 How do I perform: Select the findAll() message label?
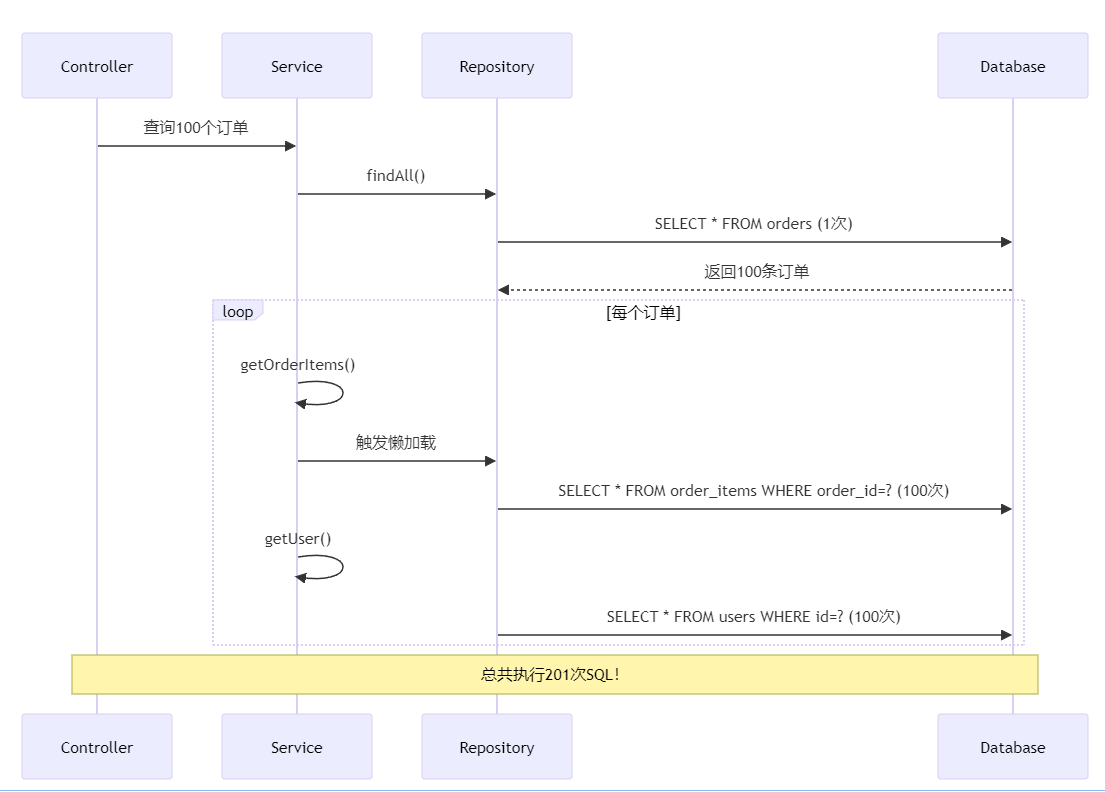point(396,176)
